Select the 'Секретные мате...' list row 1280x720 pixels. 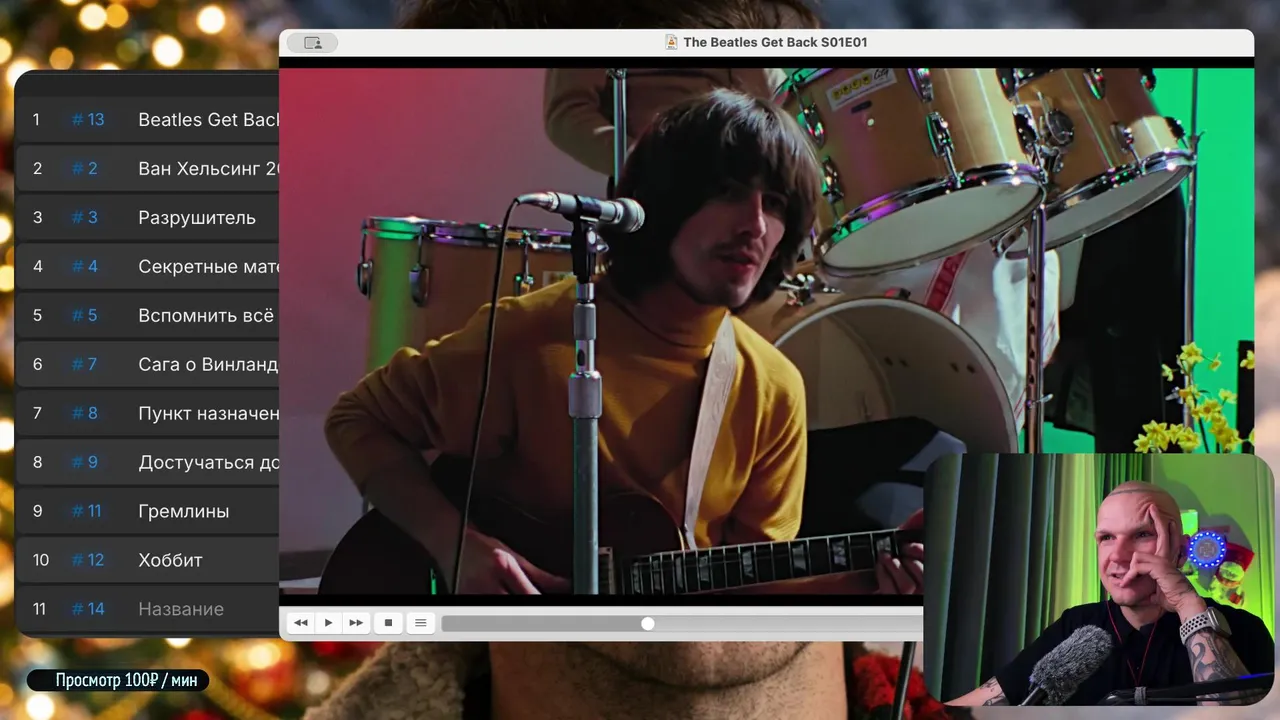(148, 266)
